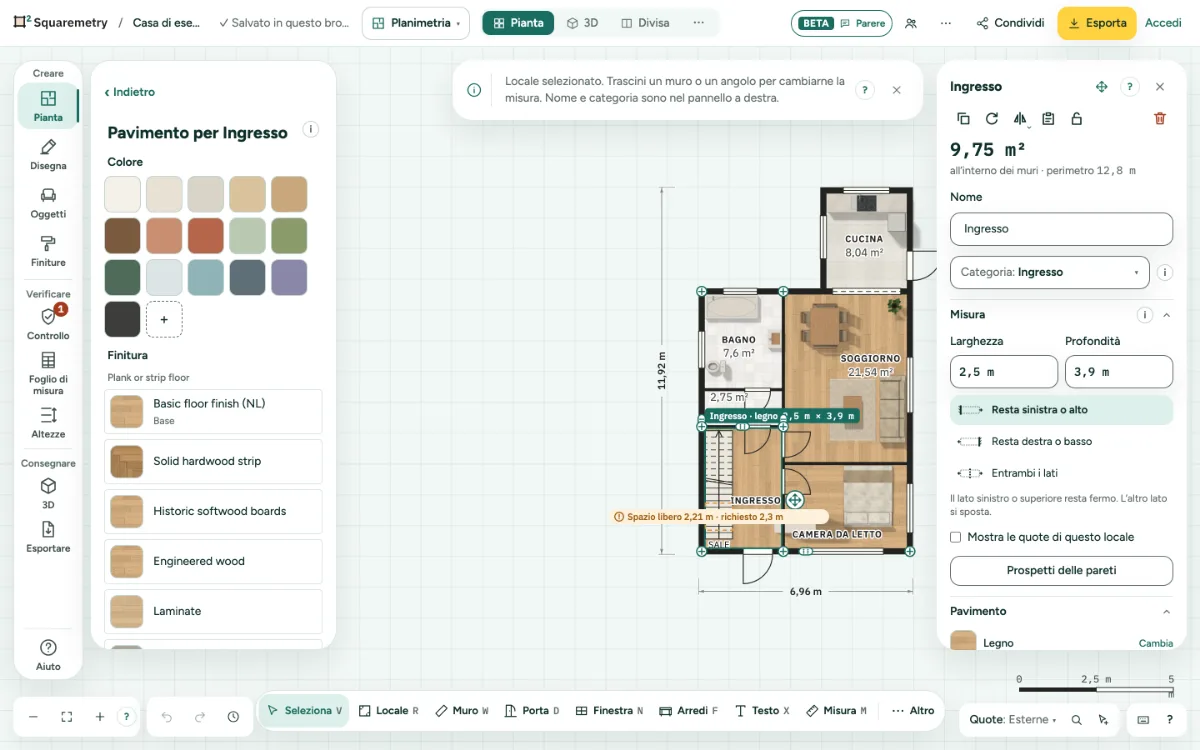
Task: Duplicate the Ingresso room via copy icon
Action: 963,118
